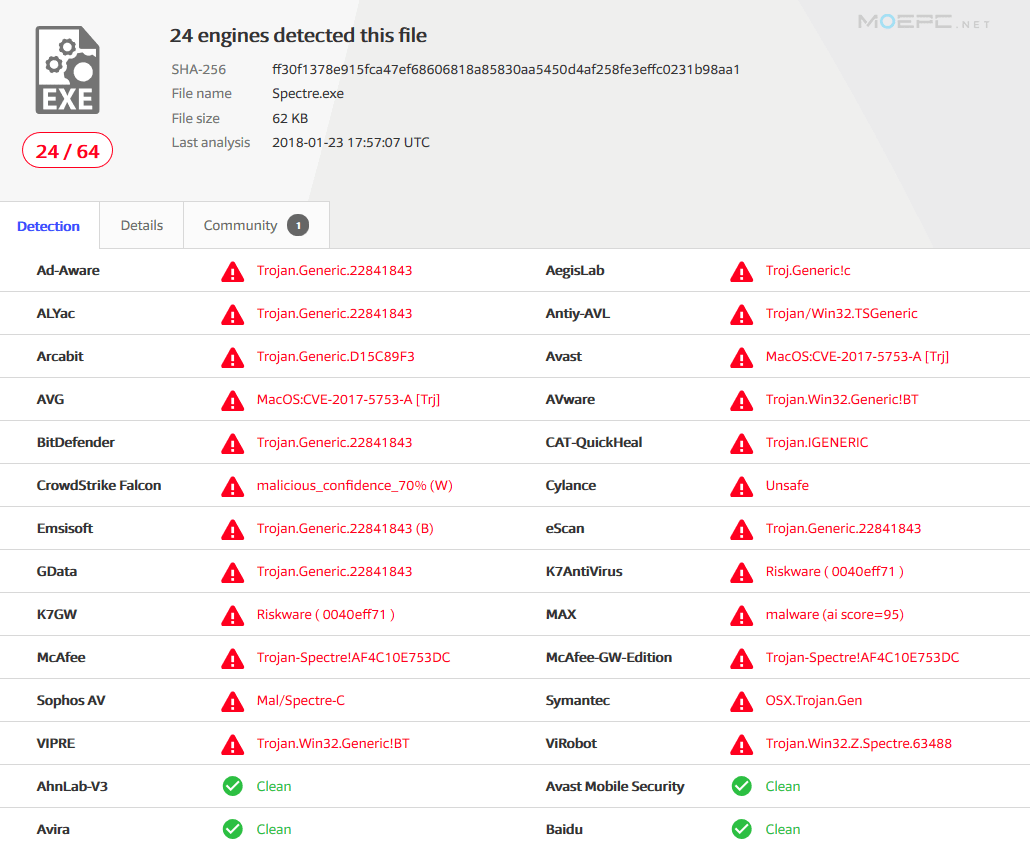Click the K7GW result Riskware ( 0040eff71 )
This screenshot has width=1030, height=847.
click(x=326, y=614)
